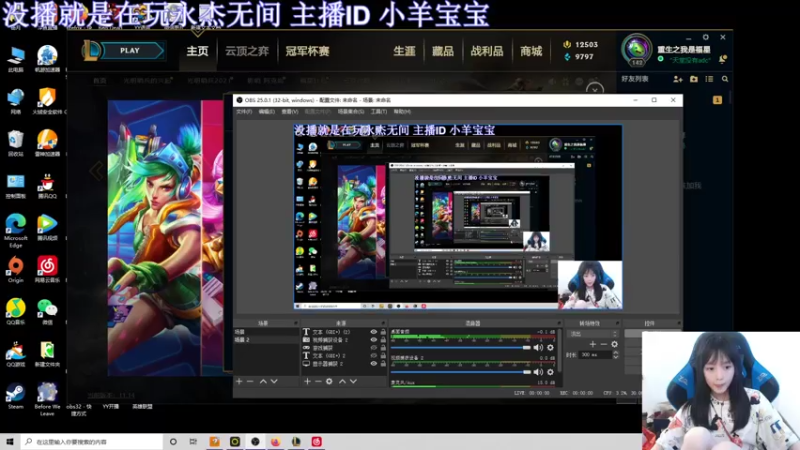800x450 pixels.
Task: Open Origin desktop shortcut
Action: coord(15,269)
